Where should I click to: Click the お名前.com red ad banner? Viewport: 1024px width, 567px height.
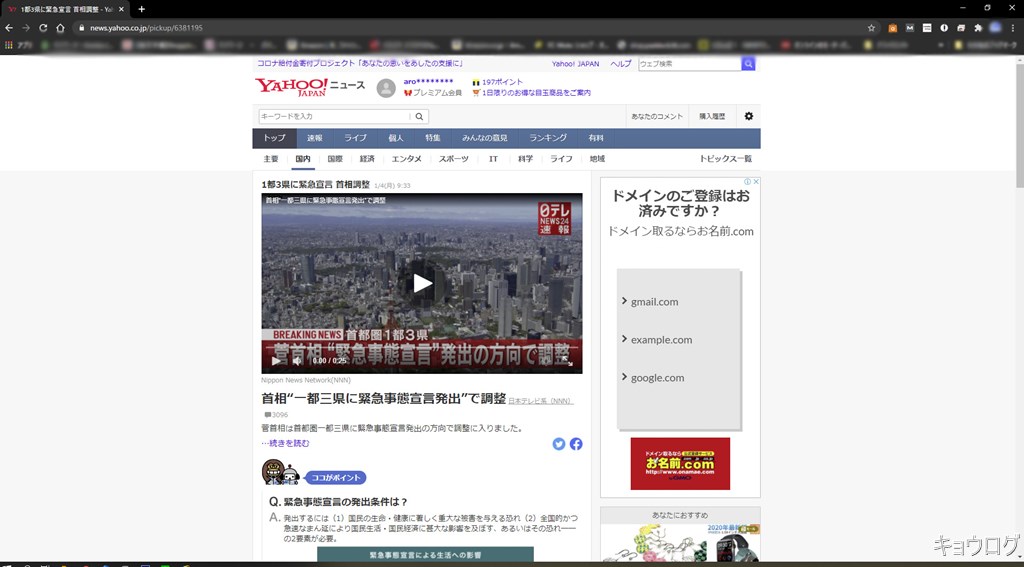tap(680, 464)
